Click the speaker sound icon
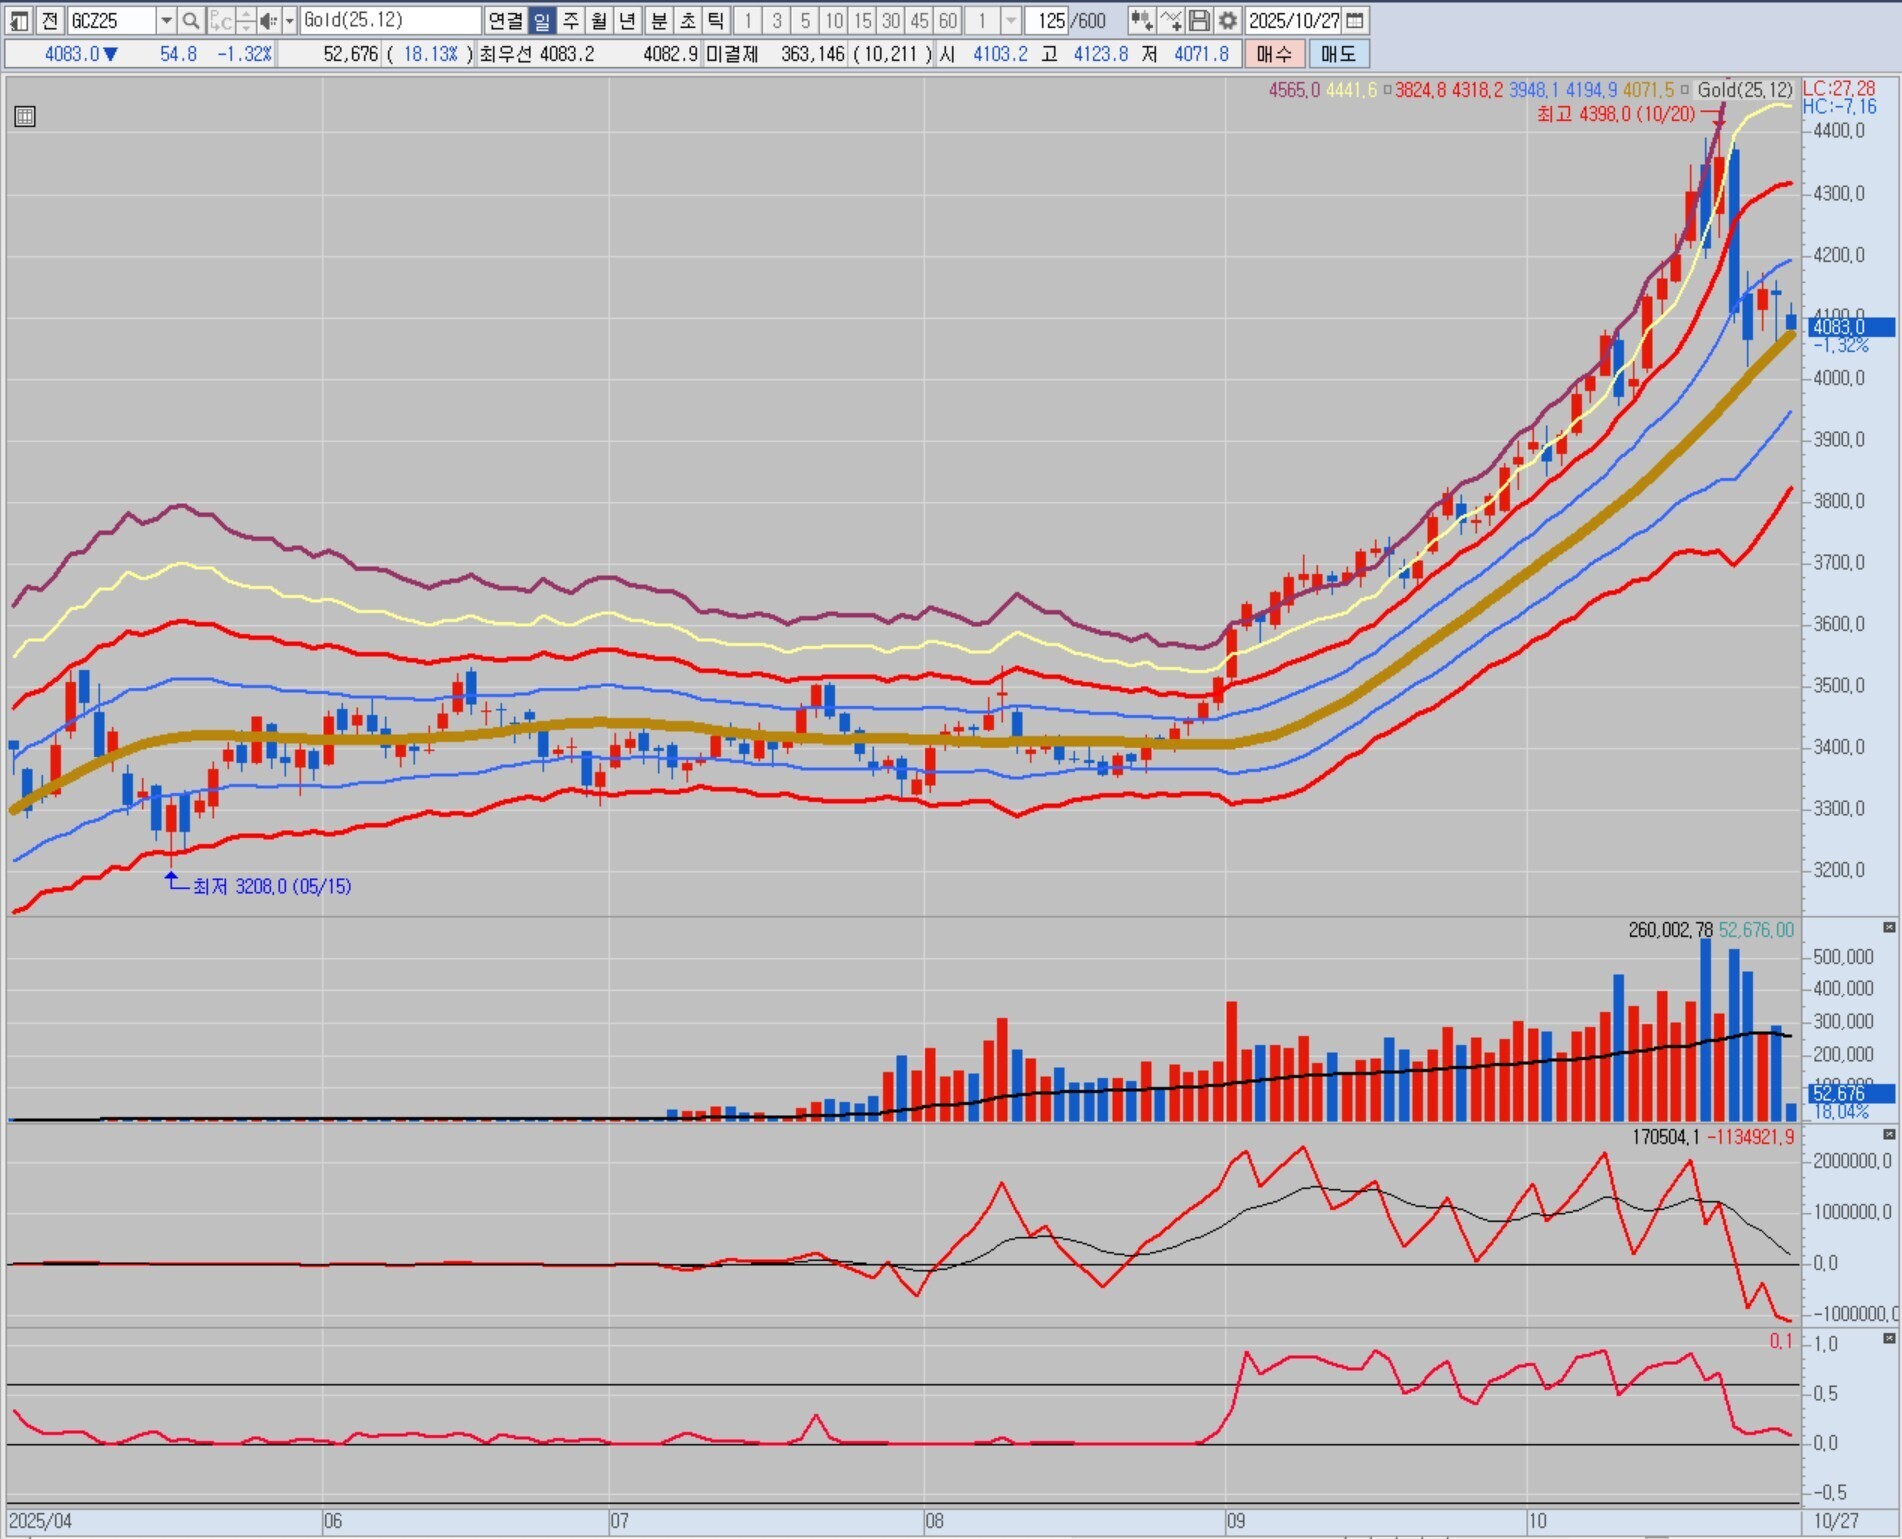This screenshot has width=1902, height=1539. pos(267,20)
